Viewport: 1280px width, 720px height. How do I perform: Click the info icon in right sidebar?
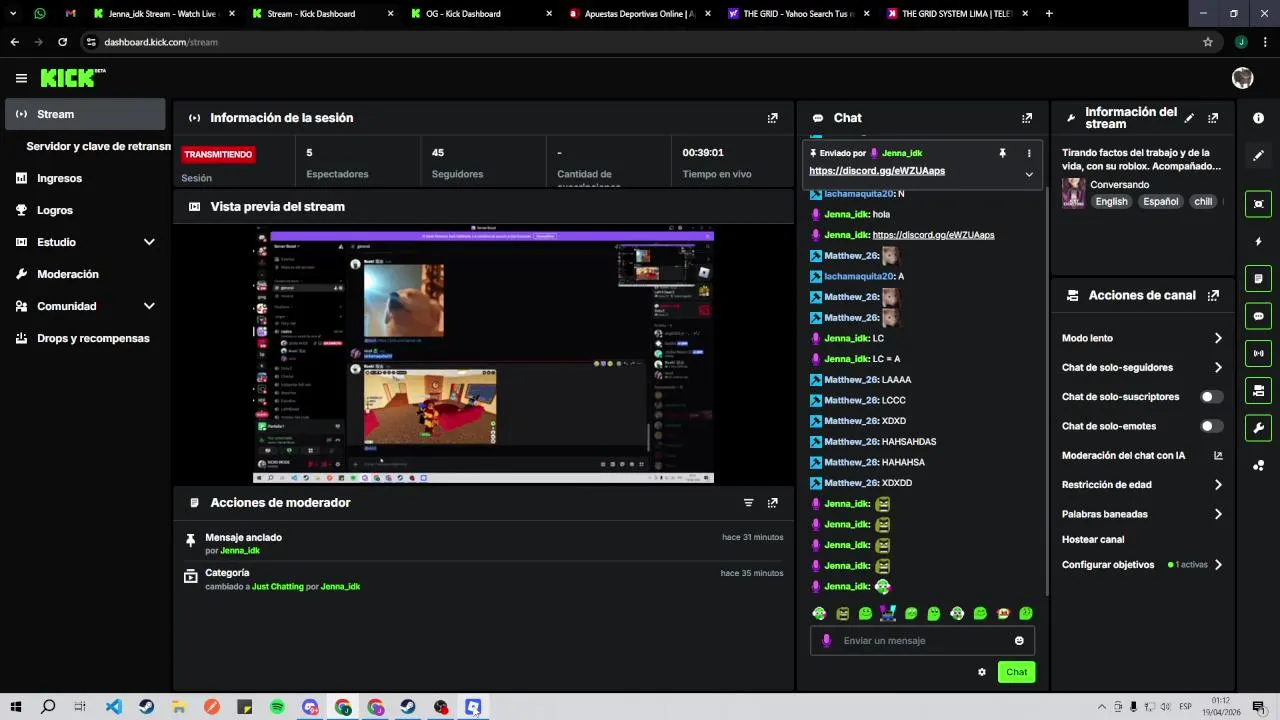[1258, 118]
